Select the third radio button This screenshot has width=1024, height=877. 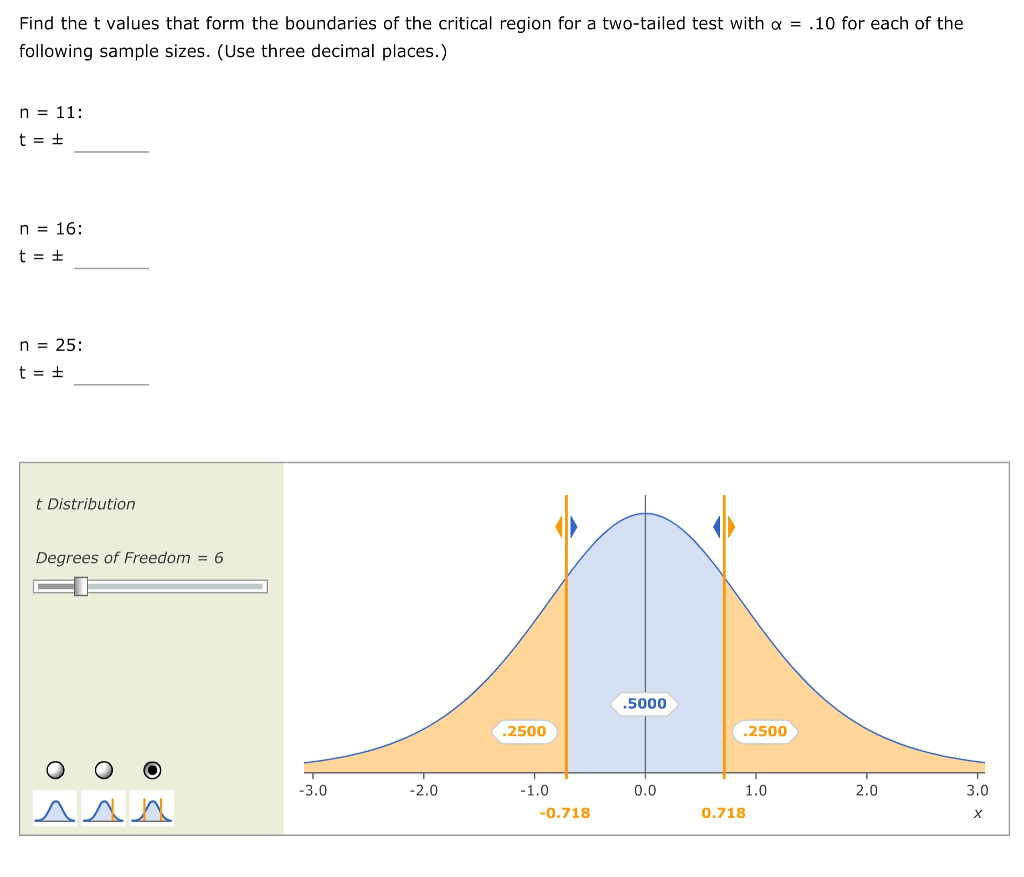152,770
